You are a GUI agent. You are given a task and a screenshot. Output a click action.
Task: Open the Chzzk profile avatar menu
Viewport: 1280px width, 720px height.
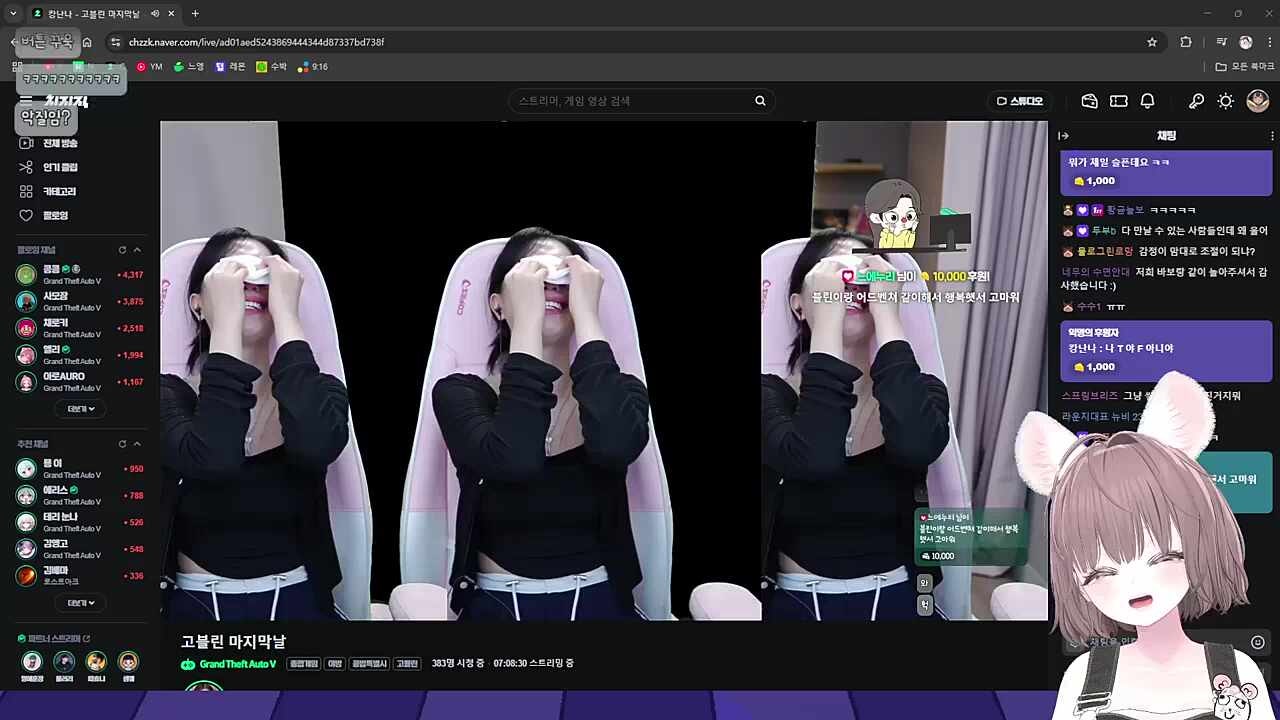tap(1258, 101)
